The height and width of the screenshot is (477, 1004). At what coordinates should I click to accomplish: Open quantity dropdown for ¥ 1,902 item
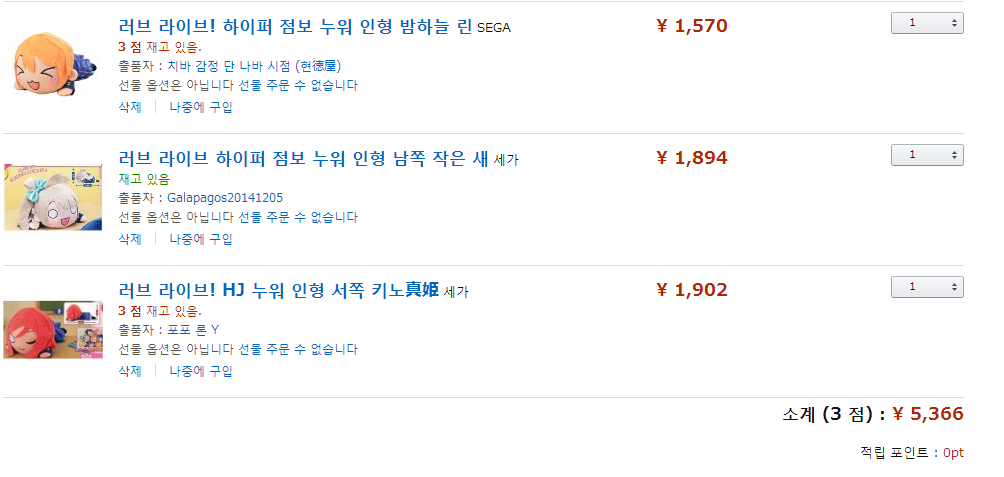click(927, 287)
